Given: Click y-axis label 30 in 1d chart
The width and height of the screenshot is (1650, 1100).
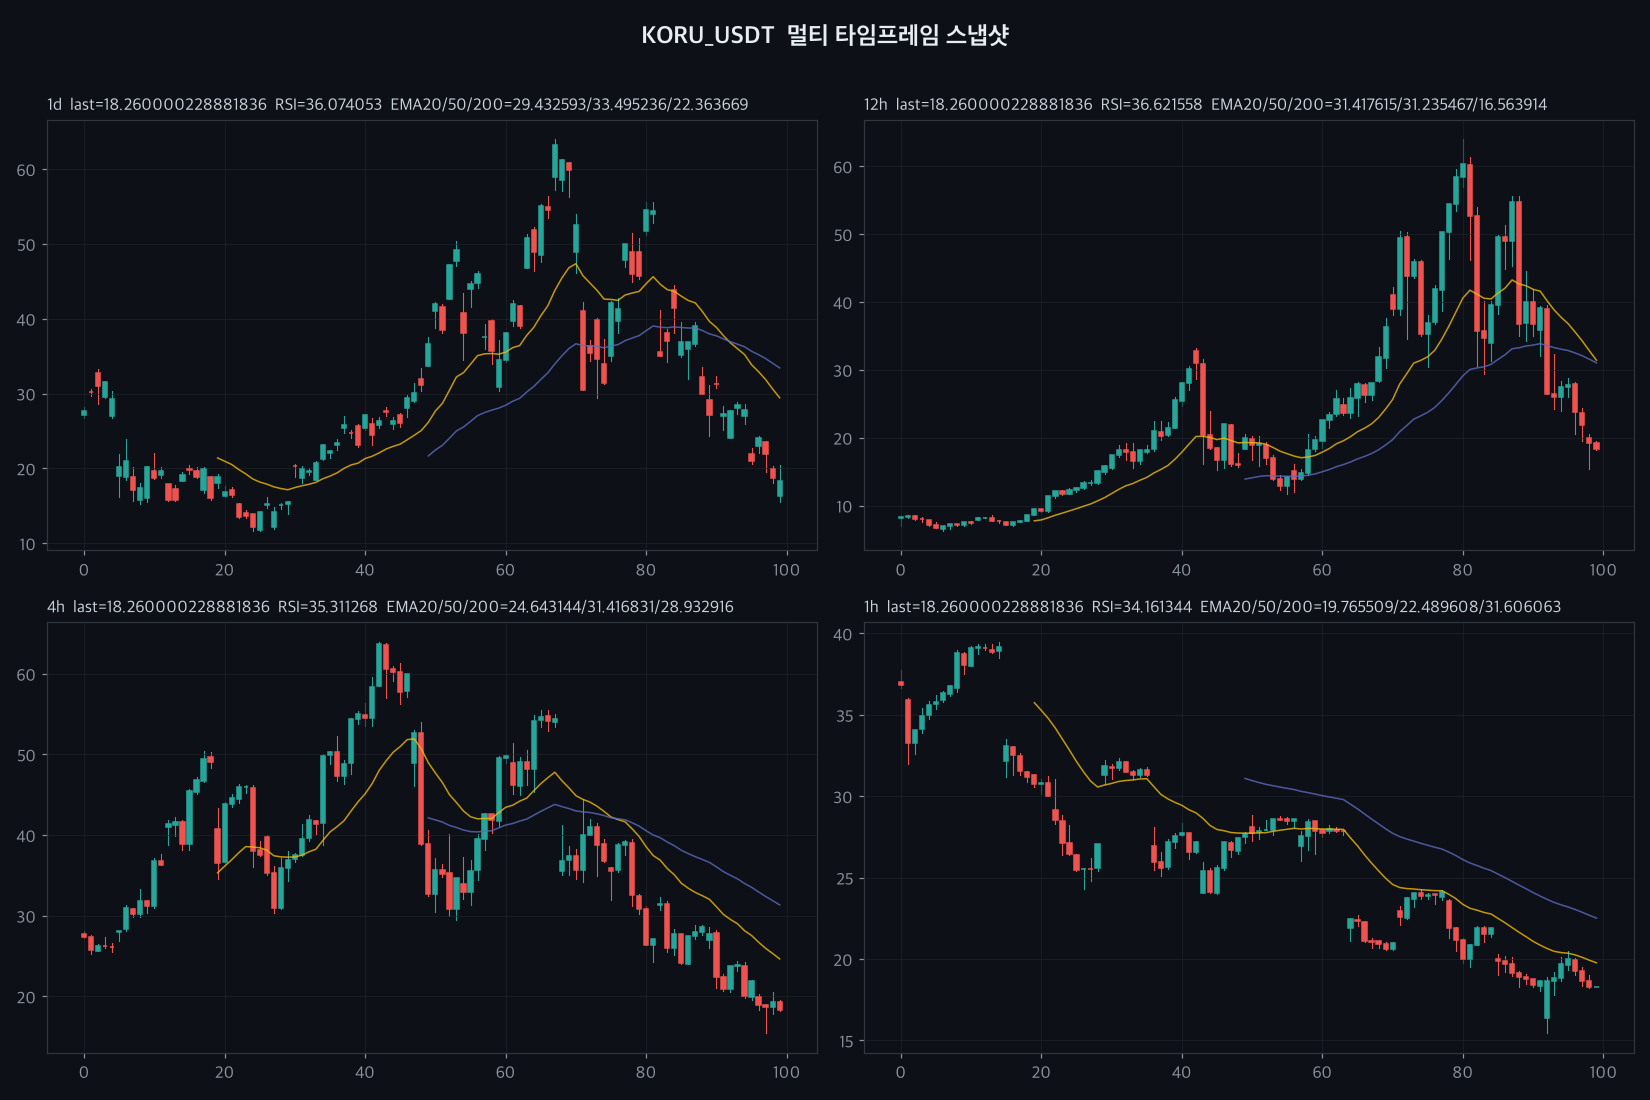Looking at the screenshot, I should pos(26,394).
